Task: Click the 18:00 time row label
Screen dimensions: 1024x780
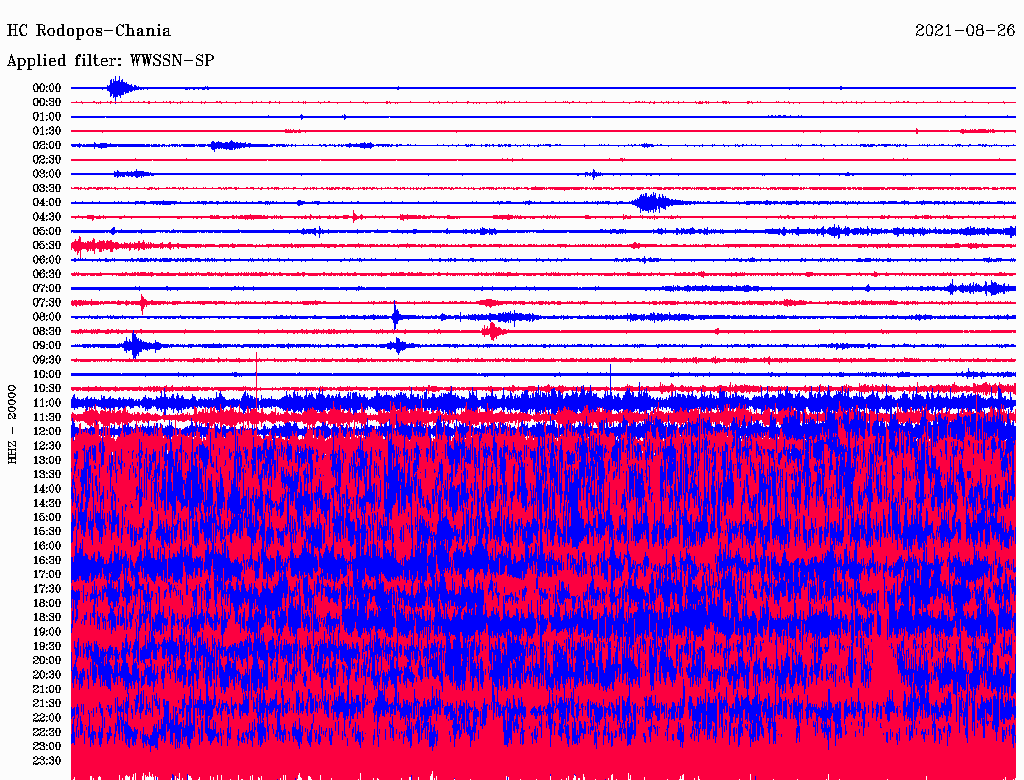Action: pos(47,604)
